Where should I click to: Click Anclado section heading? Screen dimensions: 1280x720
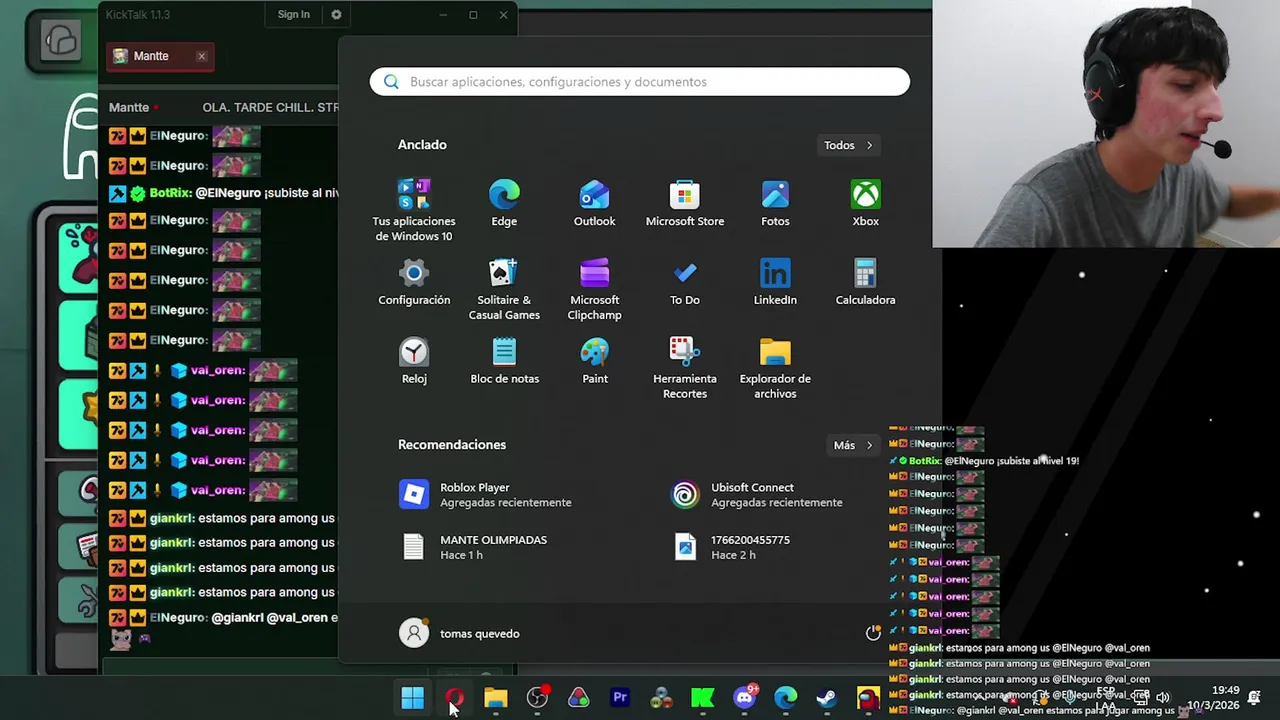(x=422, y=145)
